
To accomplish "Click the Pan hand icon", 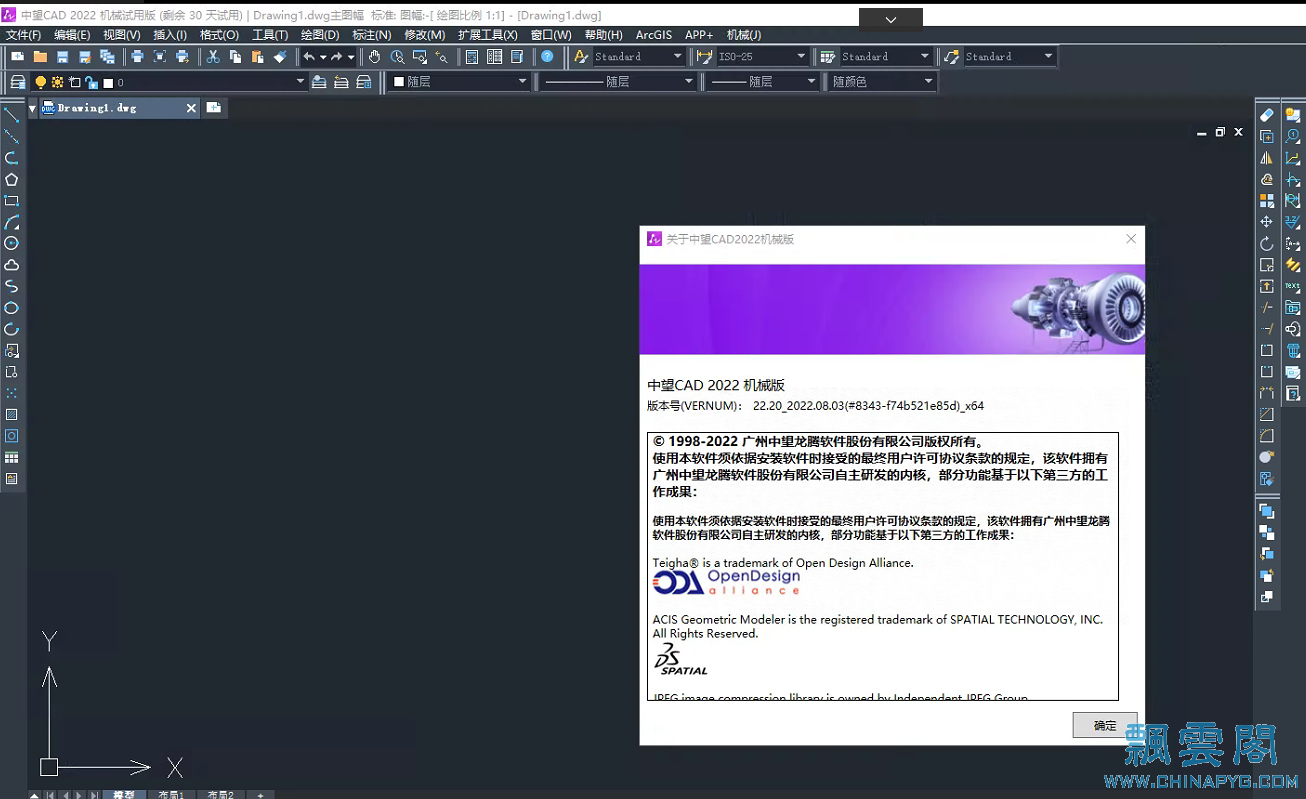I will pos(375,57).
